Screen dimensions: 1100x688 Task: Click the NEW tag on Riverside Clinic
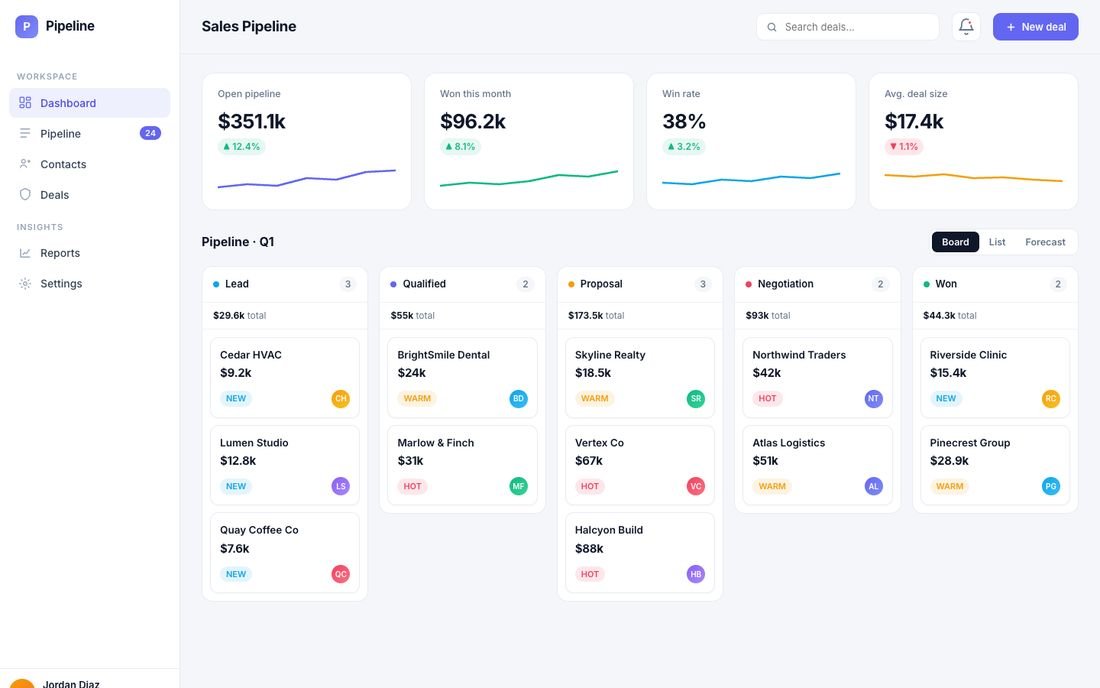[x=946, y=398]
